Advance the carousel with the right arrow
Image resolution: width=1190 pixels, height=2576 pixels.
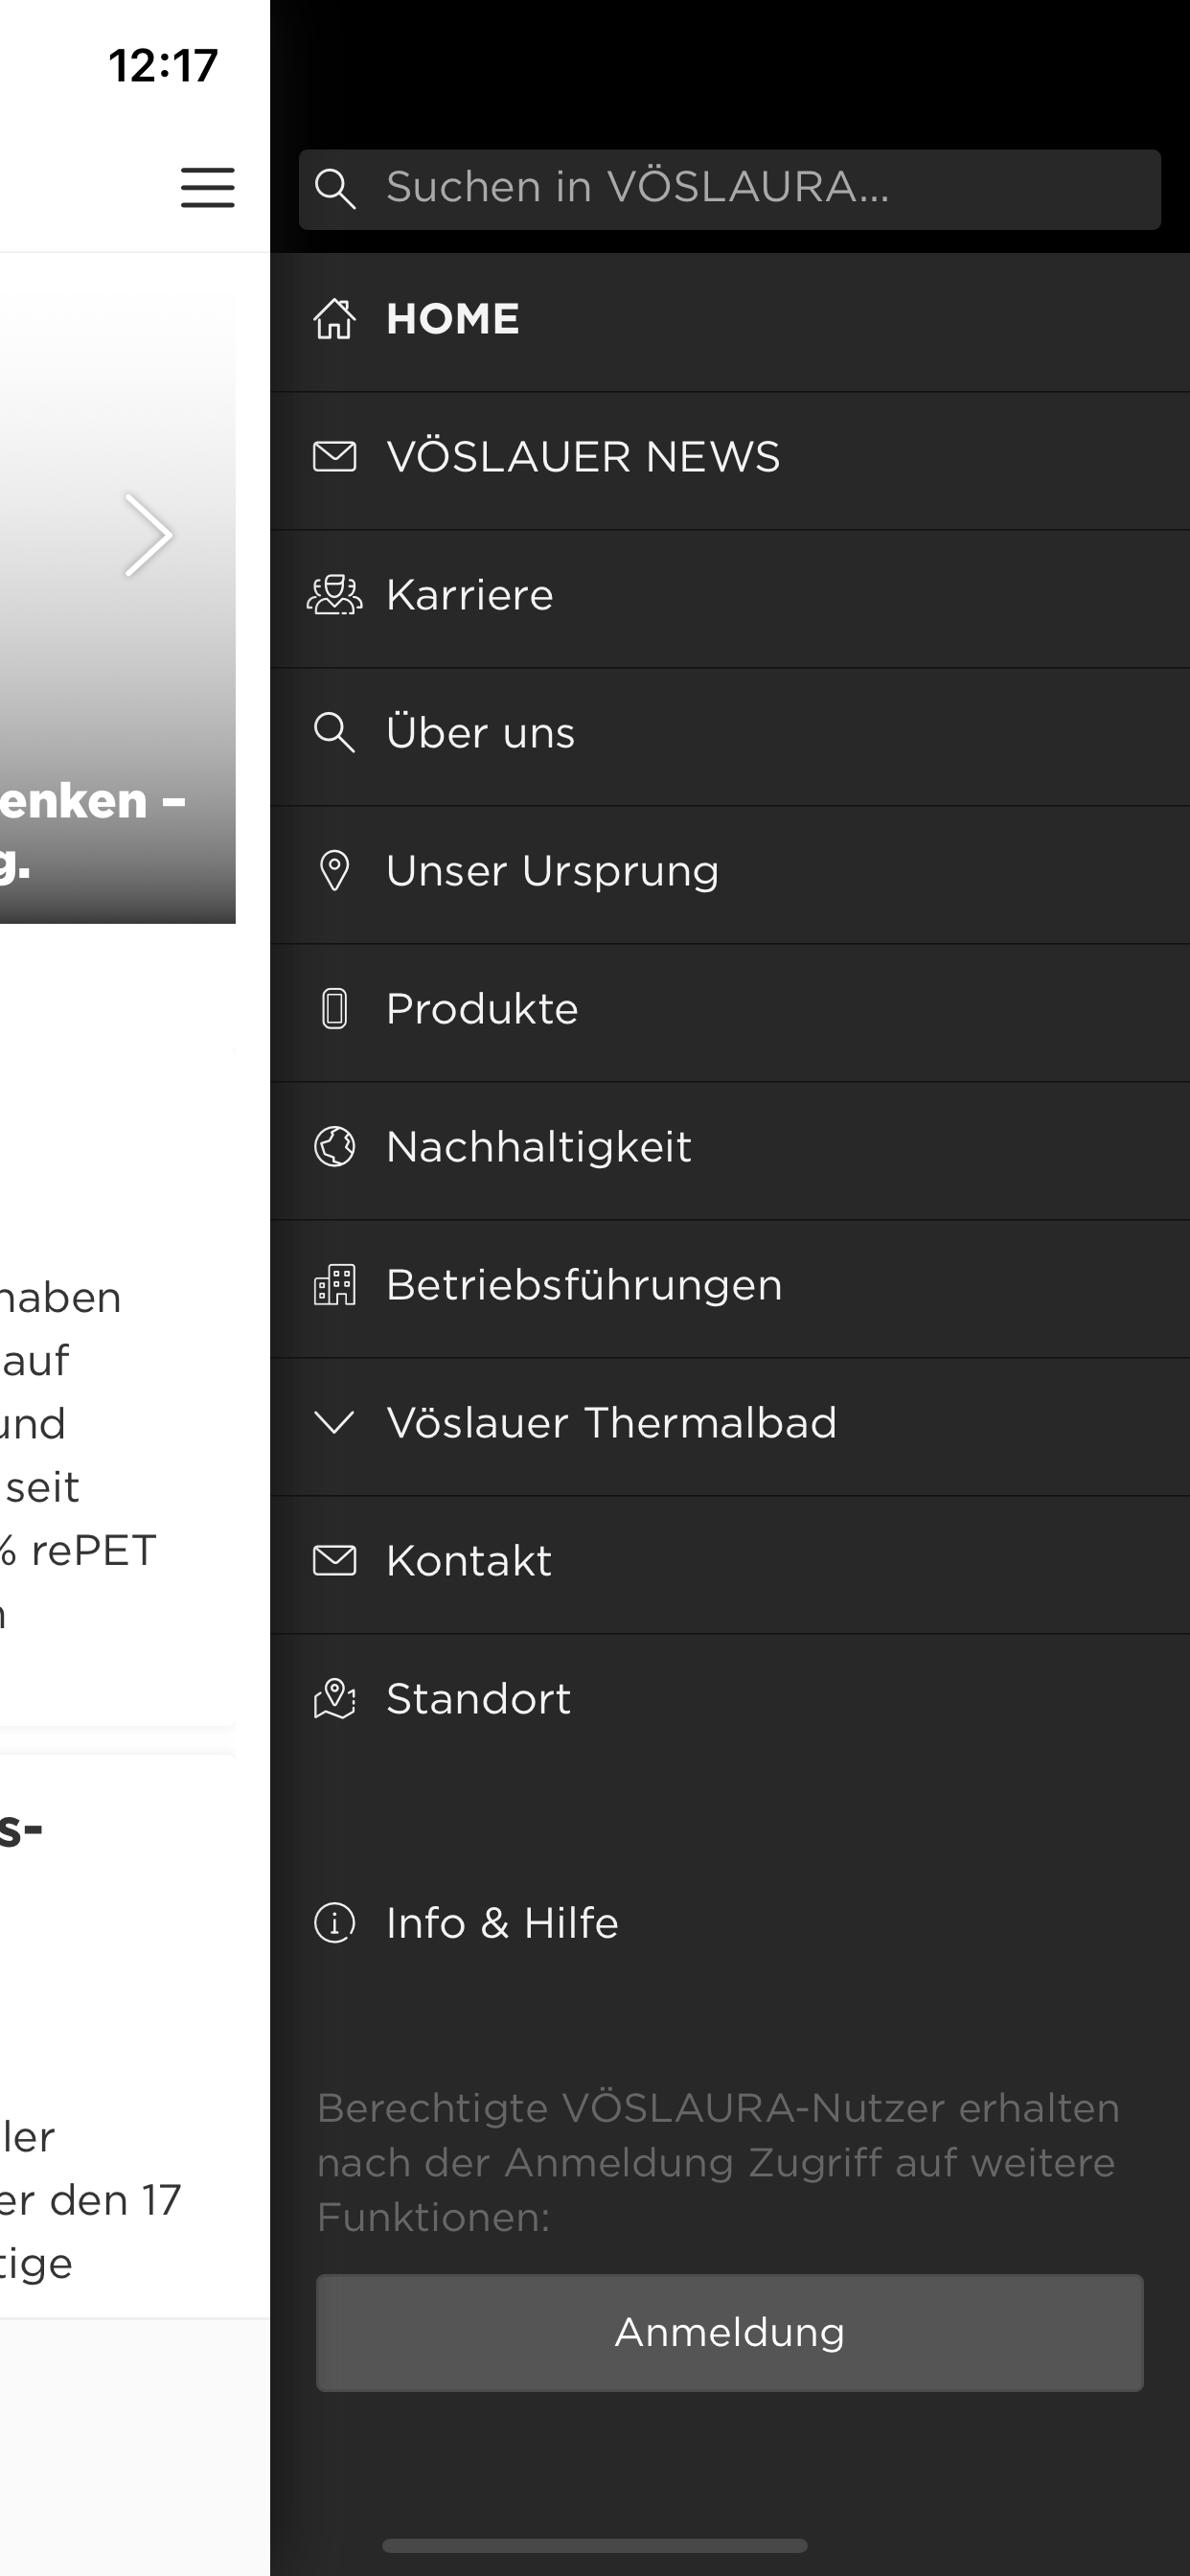(149, 535)
